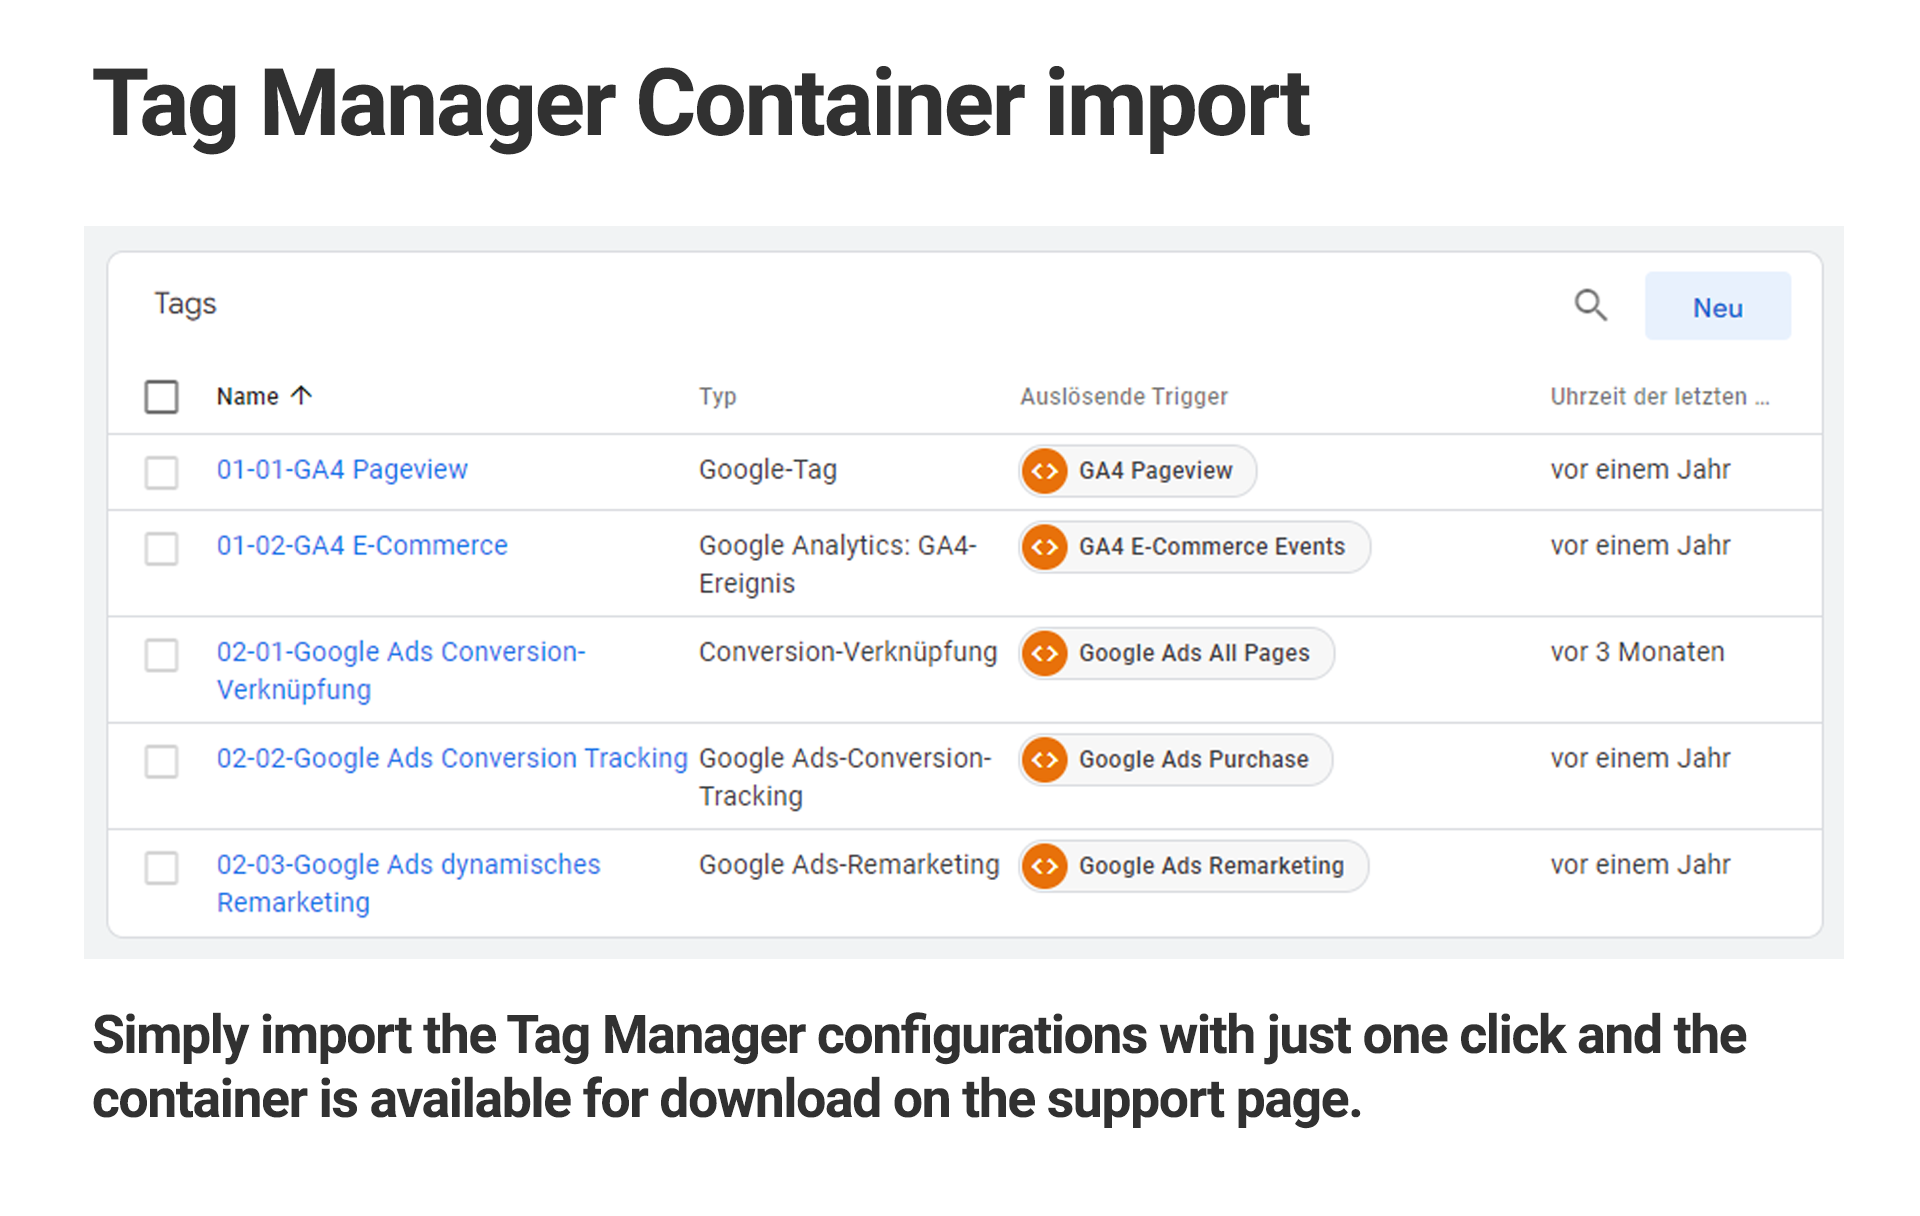Toggle the select-all checkbox in header
Viewport: 1920px width, 1216px height.
pyautogui.click(x=161, y=397)
